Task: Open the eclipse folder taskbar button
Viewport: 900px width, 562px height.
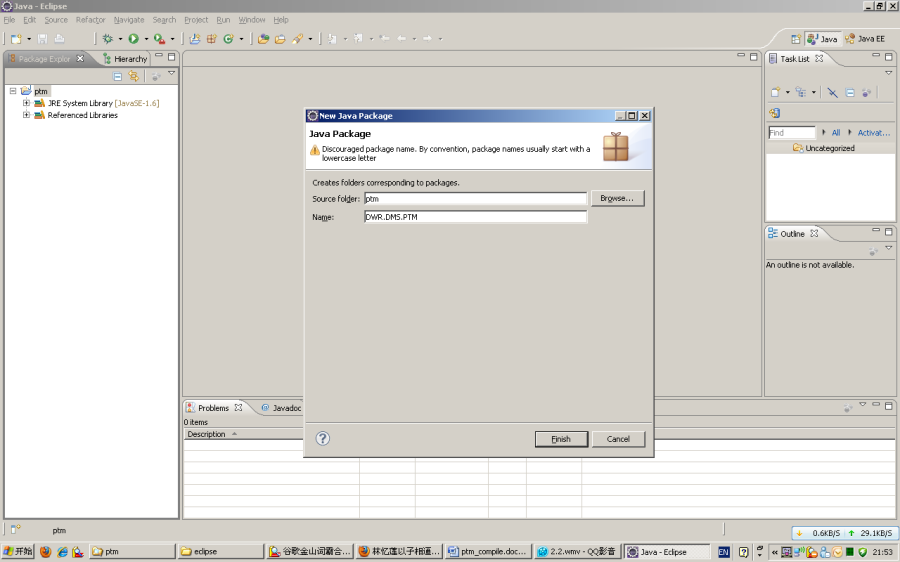Action: [x=221, y=552]
